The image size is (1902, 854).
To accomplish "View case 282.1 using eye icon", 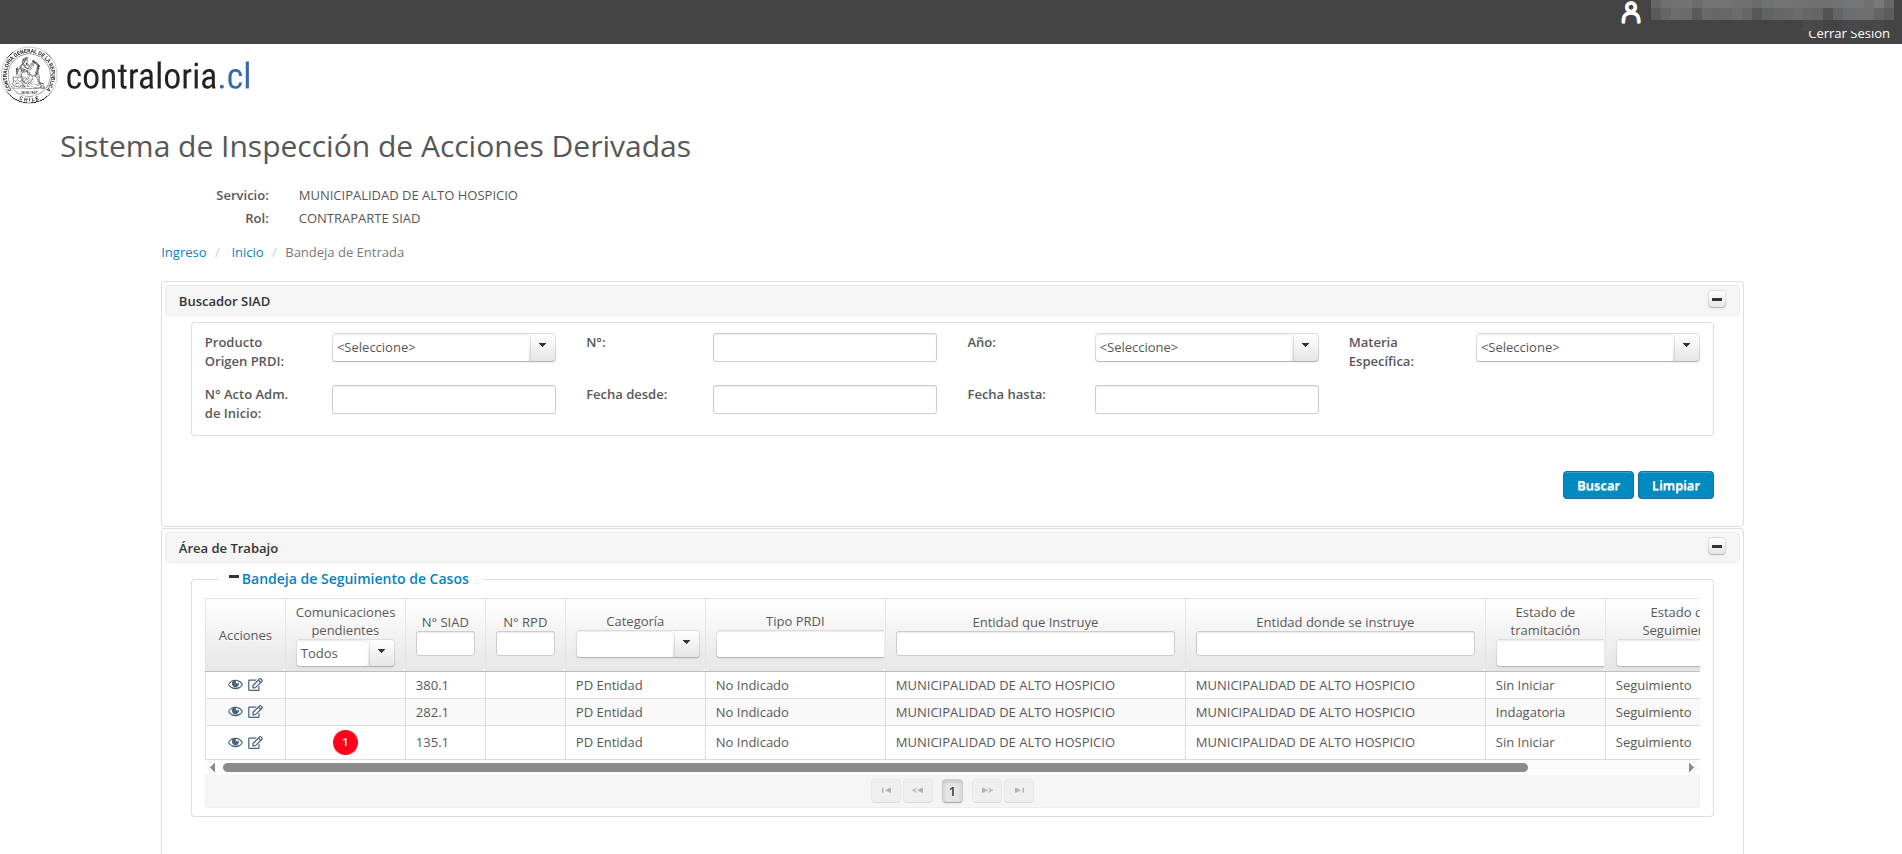I will tap(235, 712).
